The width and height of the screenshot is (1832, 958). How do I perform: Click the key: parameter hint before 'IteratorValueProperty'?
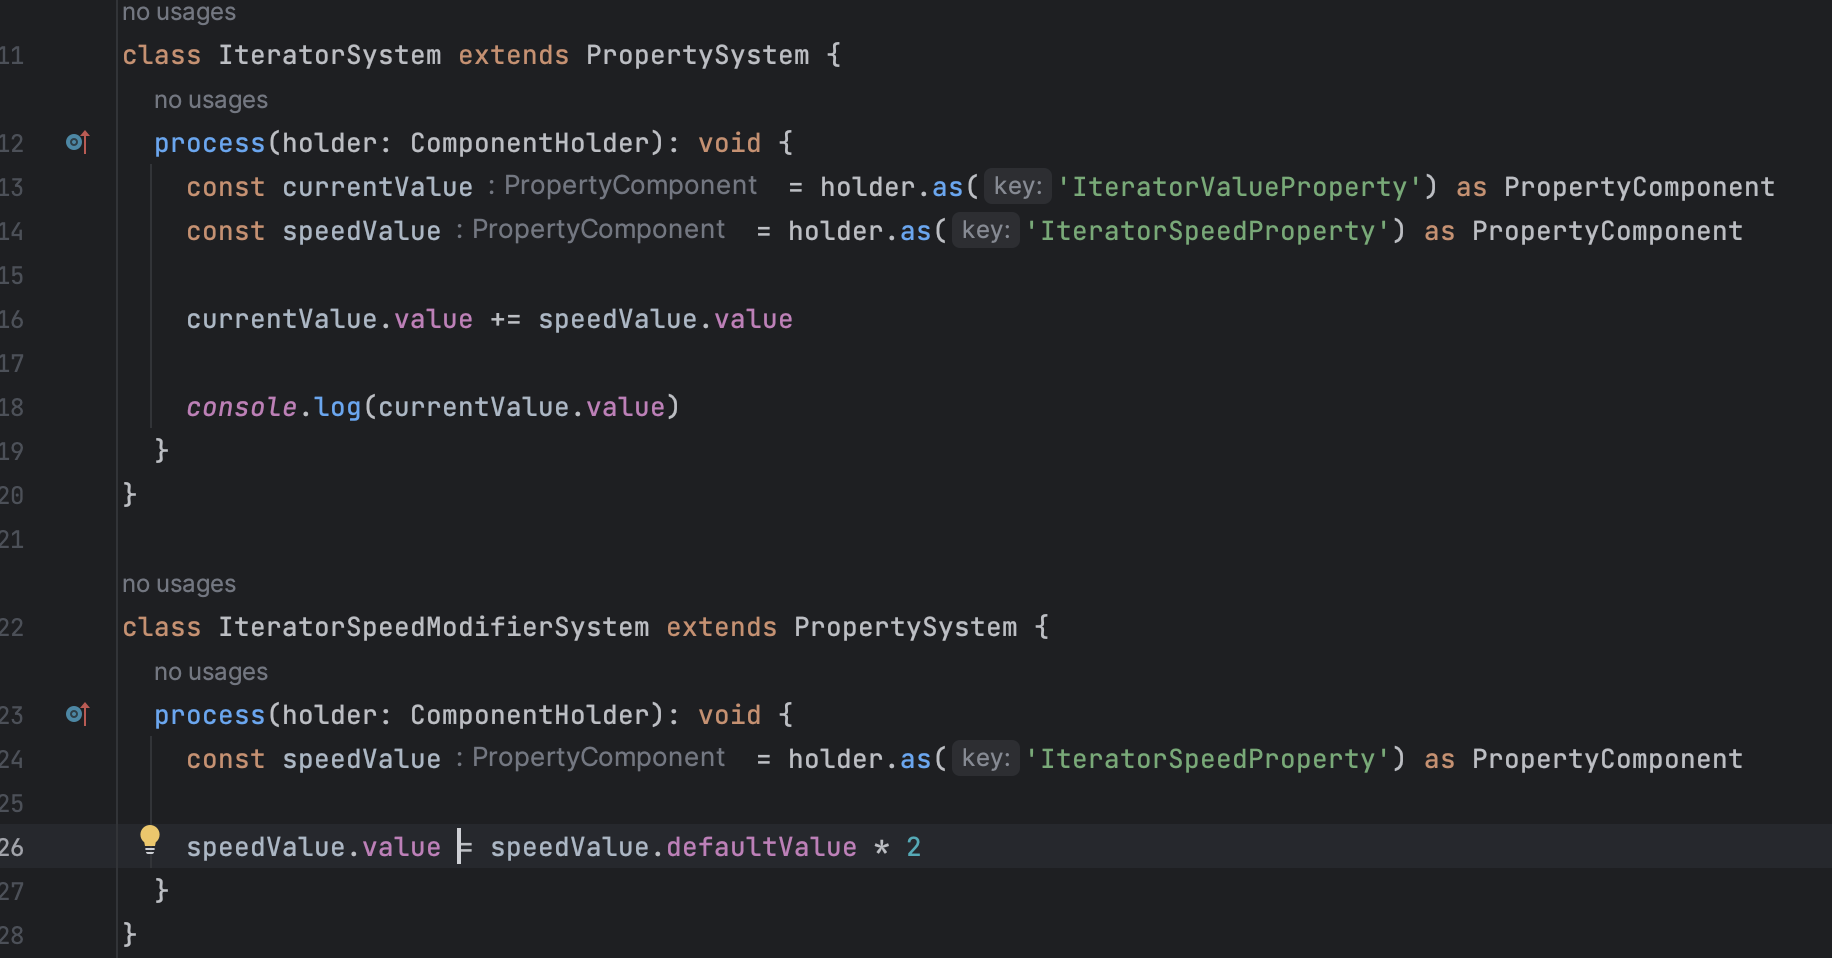click(1018, 186)
